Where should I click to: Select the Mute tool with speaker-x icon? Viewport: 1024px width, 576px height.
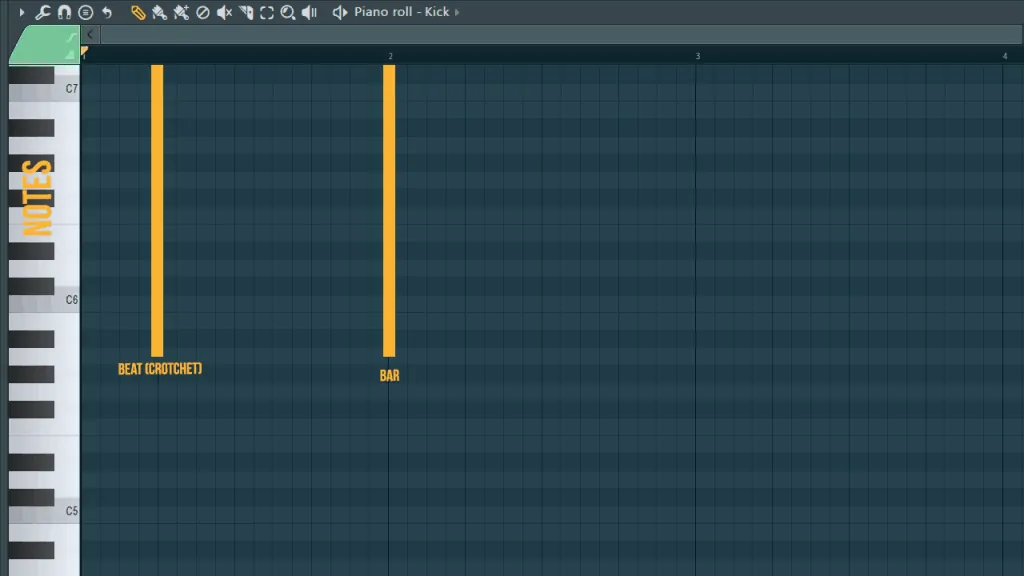[x=224, y=12]
